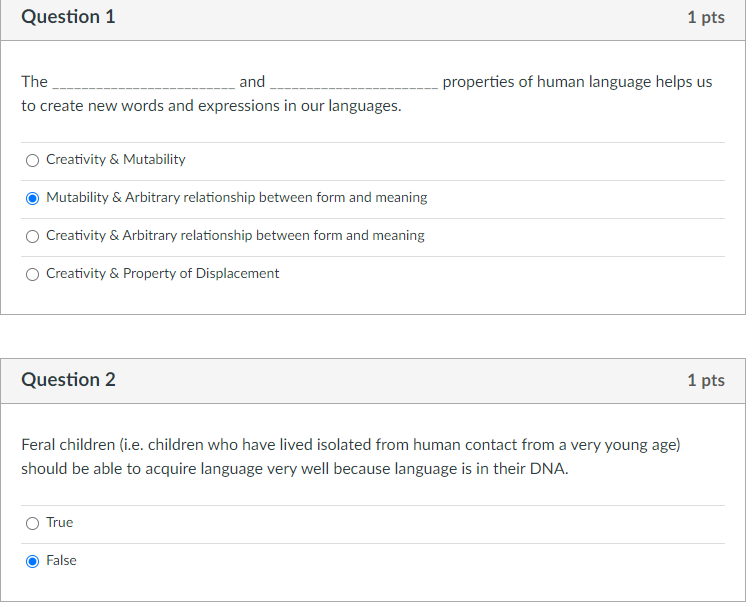Select Mutability & Arbitrary relationship radio button
Screen dimensions: 752x607
32,198
